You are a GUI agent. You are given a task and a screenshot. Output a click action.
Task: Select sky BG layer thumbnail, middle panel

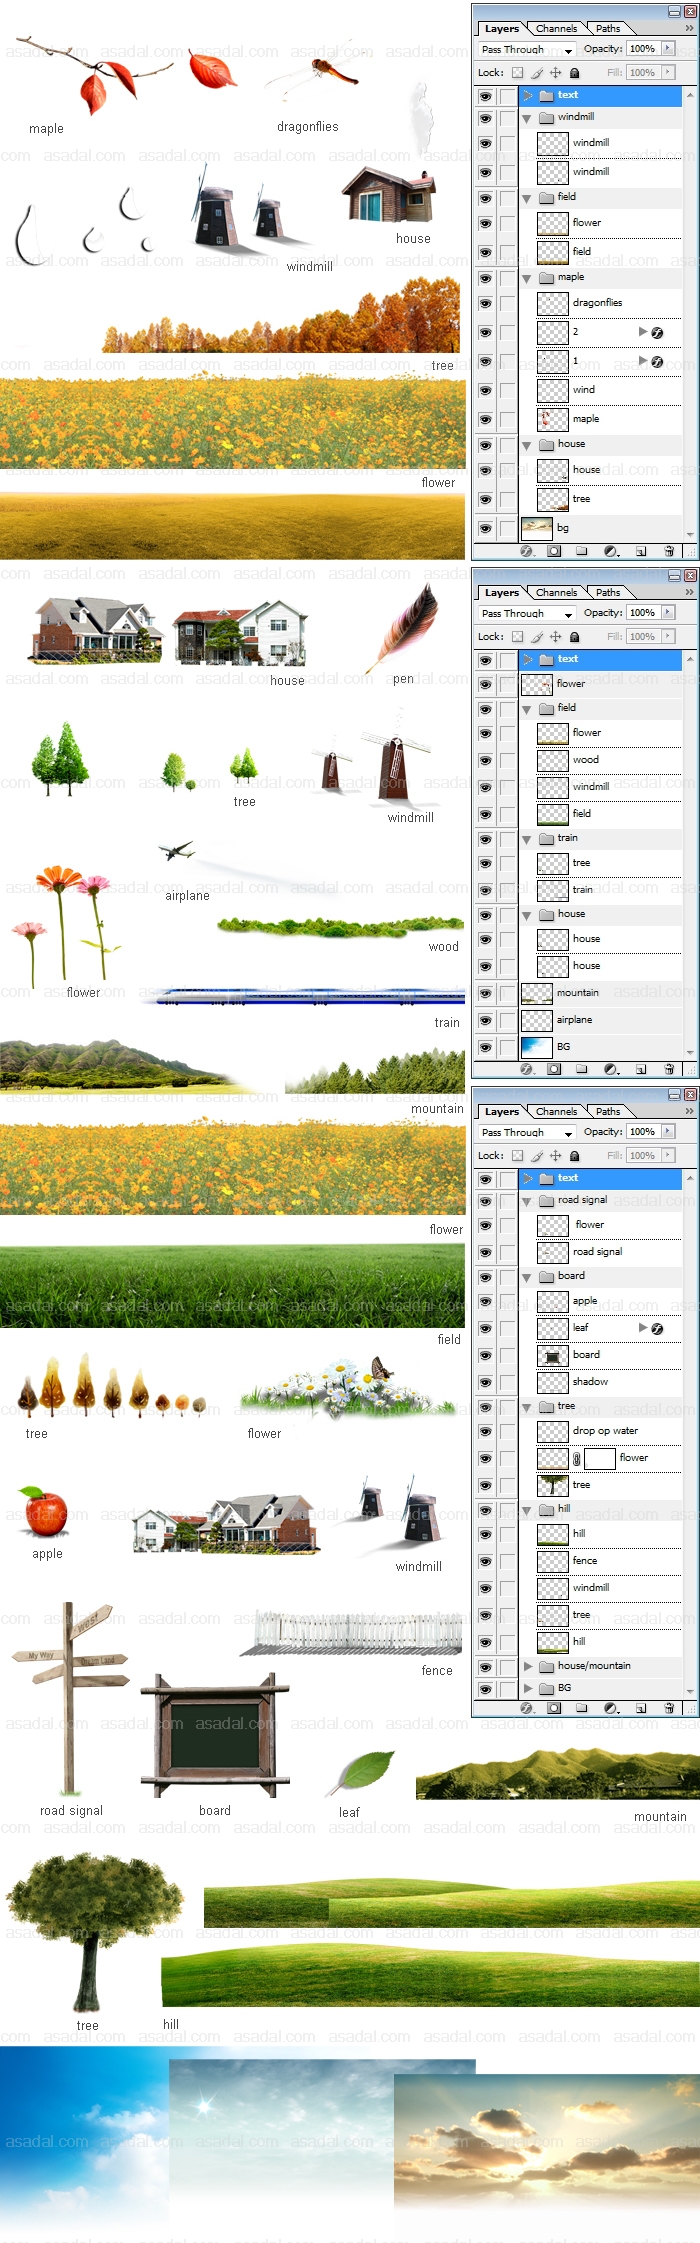(x=537, y=1047)
